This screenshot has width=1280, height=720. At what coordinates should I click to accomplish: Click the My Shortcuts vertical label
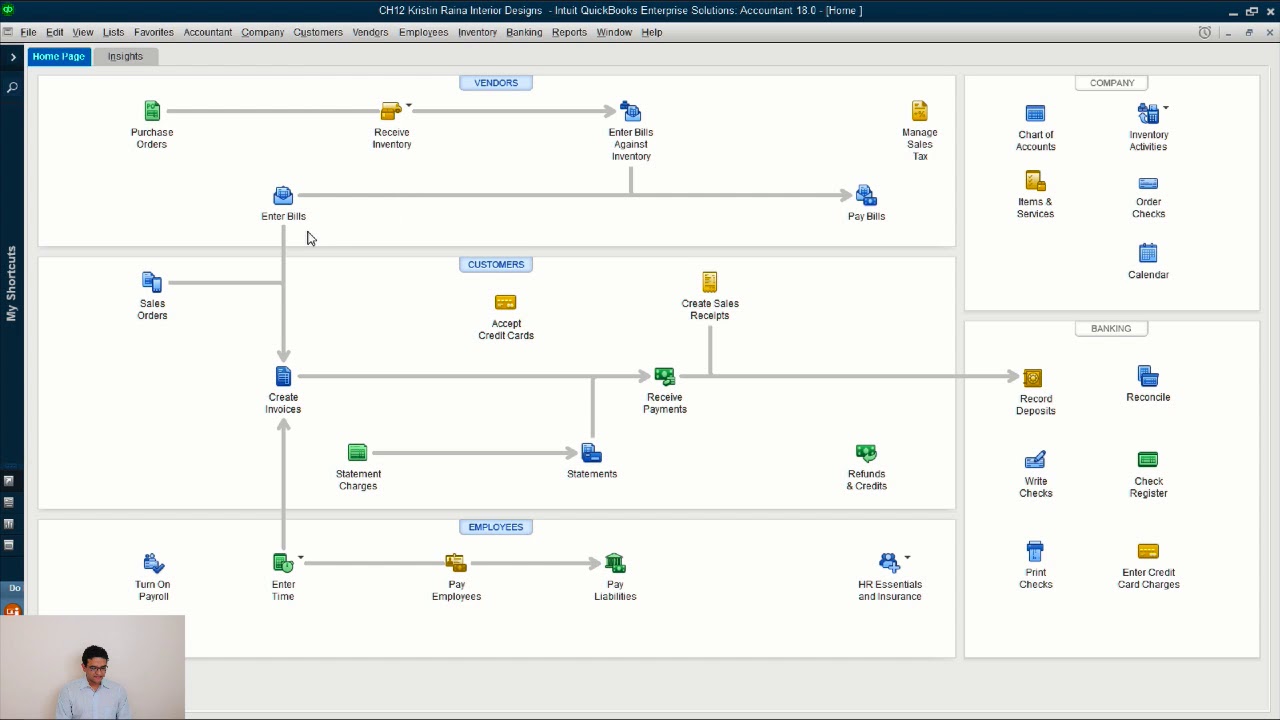point(12,284)
